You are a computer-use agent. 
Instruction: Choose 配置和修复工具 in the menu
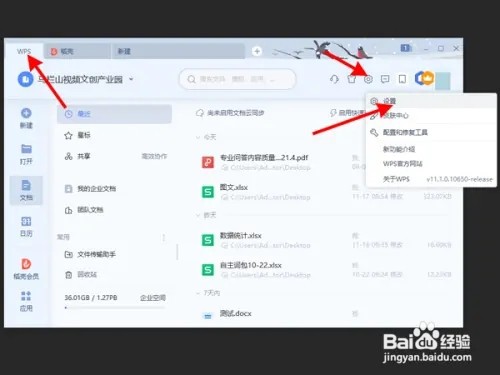click(431, 133)
